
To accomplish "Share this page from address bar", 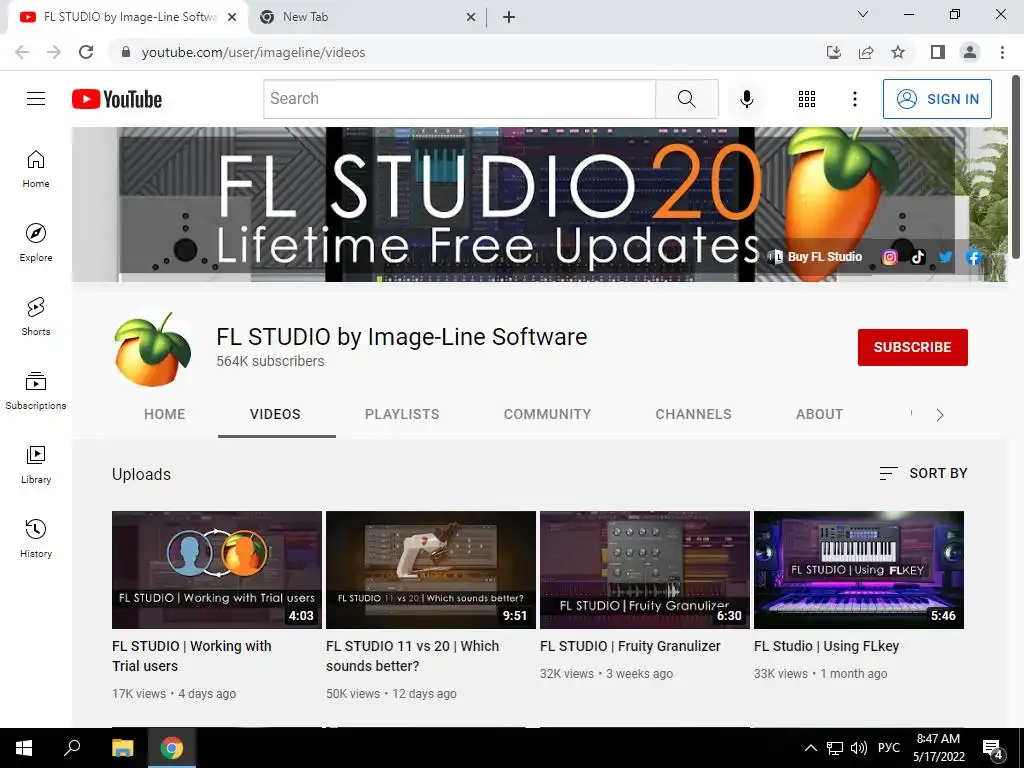I will [866, 52].
